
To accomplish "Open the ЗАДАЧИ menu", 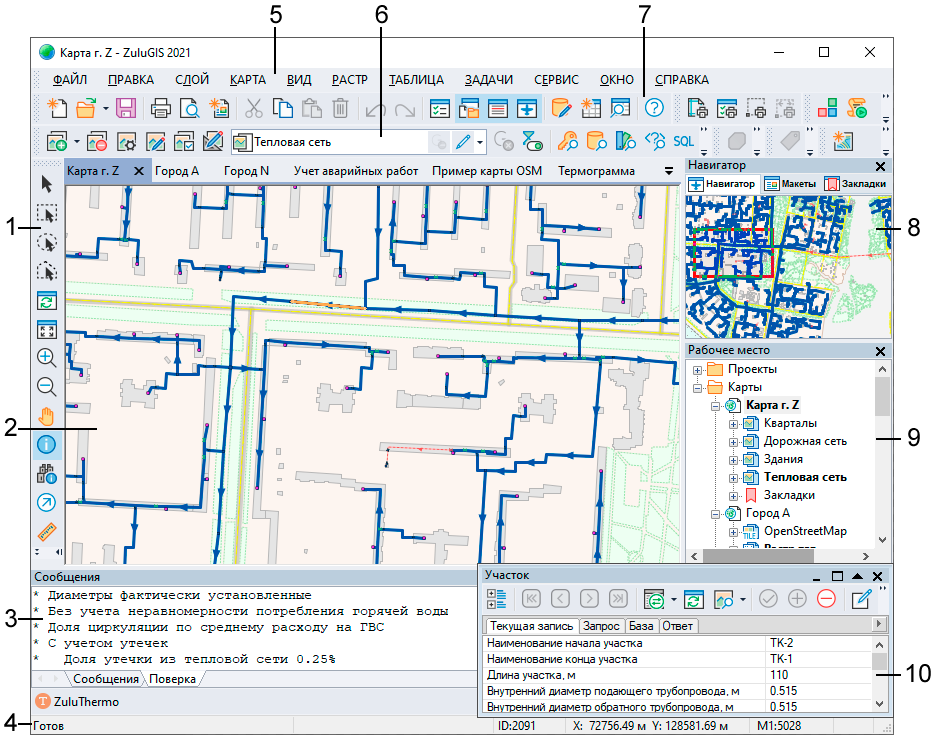I will tap(488, 80).
